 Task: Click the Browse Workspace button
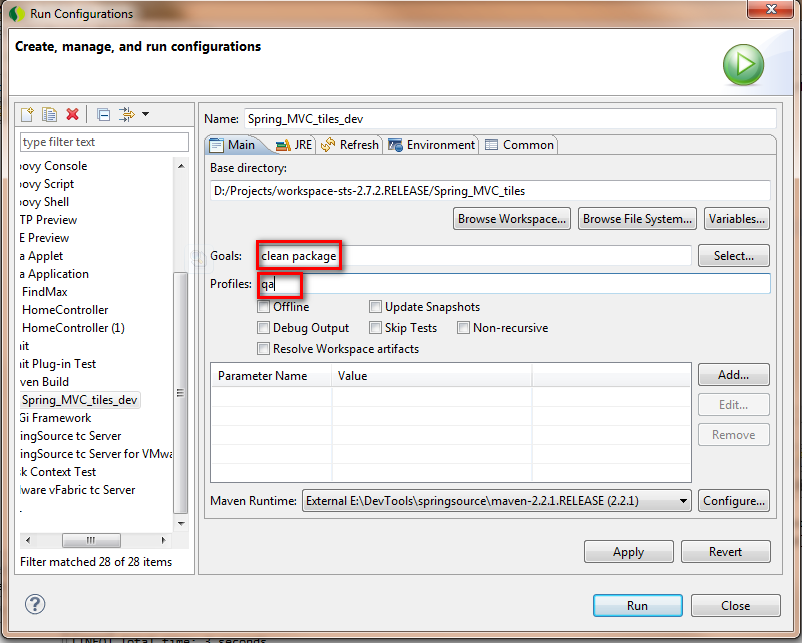(511, 219)
